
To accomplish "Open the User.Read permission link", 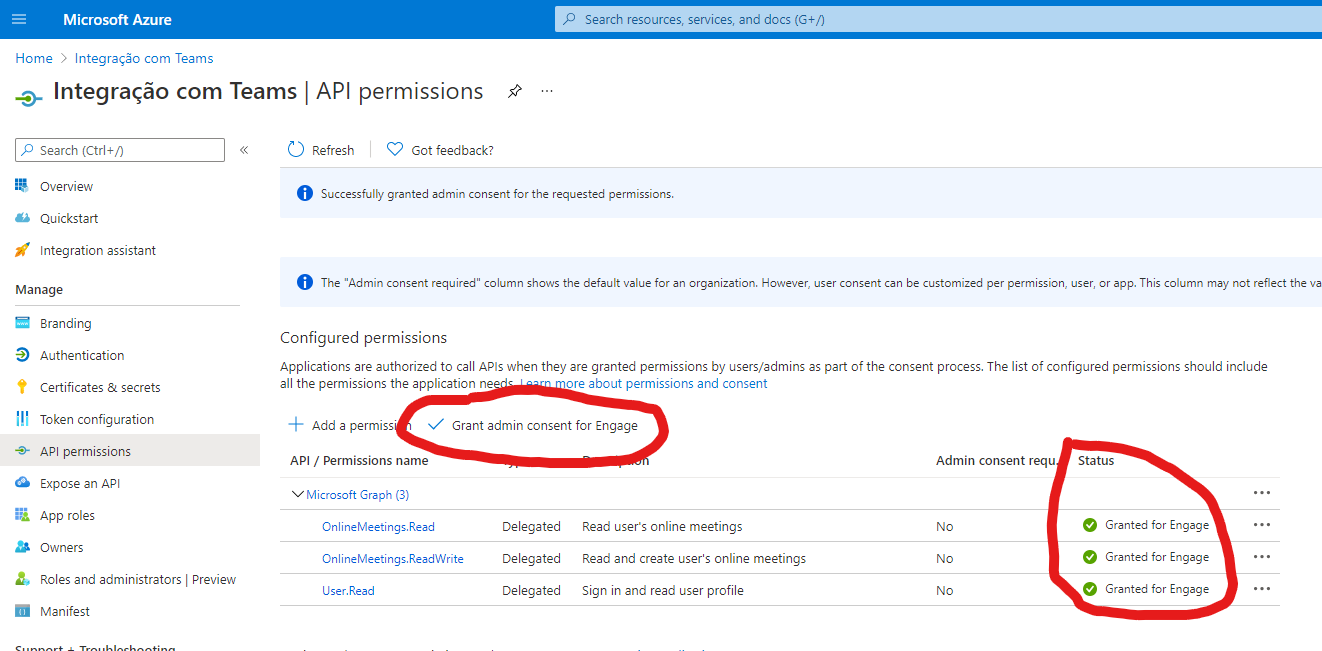I will point(348,590).
